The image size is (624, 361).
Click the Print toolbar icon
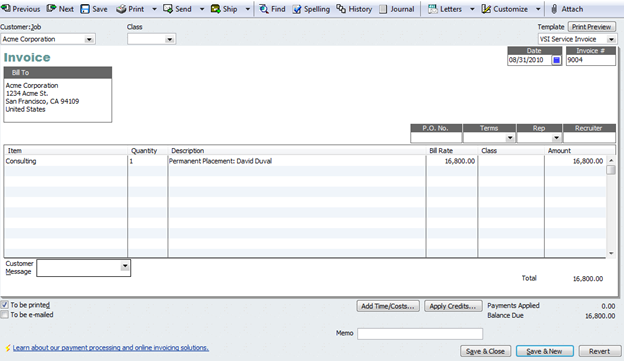pos(130,9)
